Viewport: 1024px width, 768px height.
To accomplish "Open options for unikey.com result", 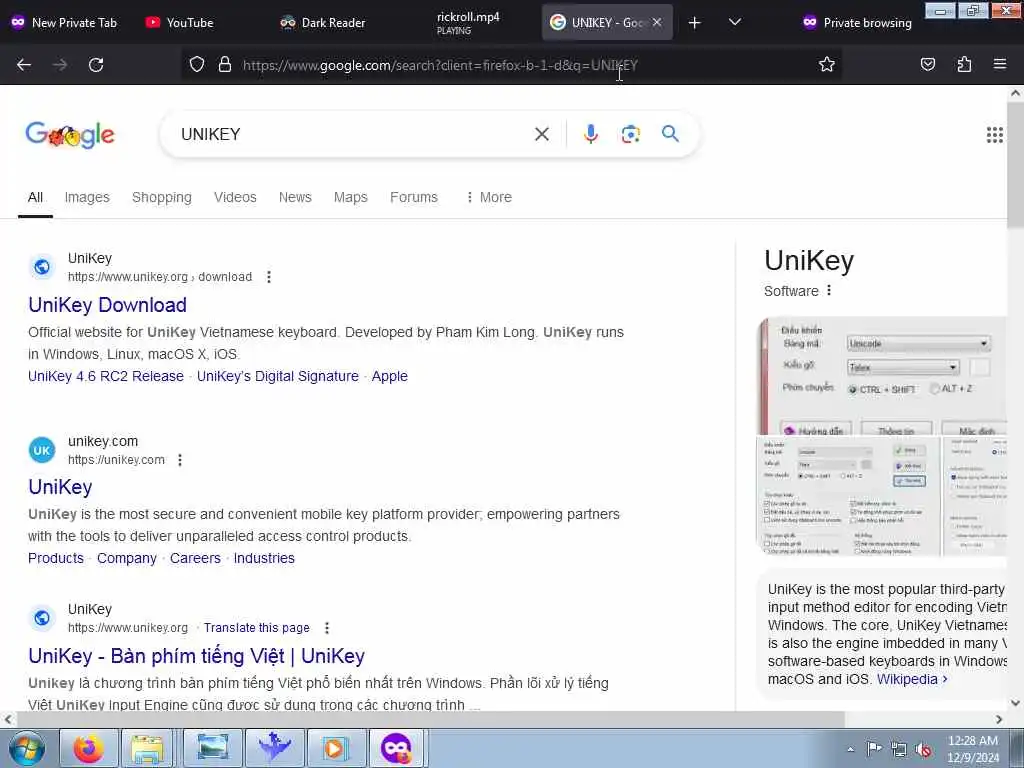I will point(180,460).
